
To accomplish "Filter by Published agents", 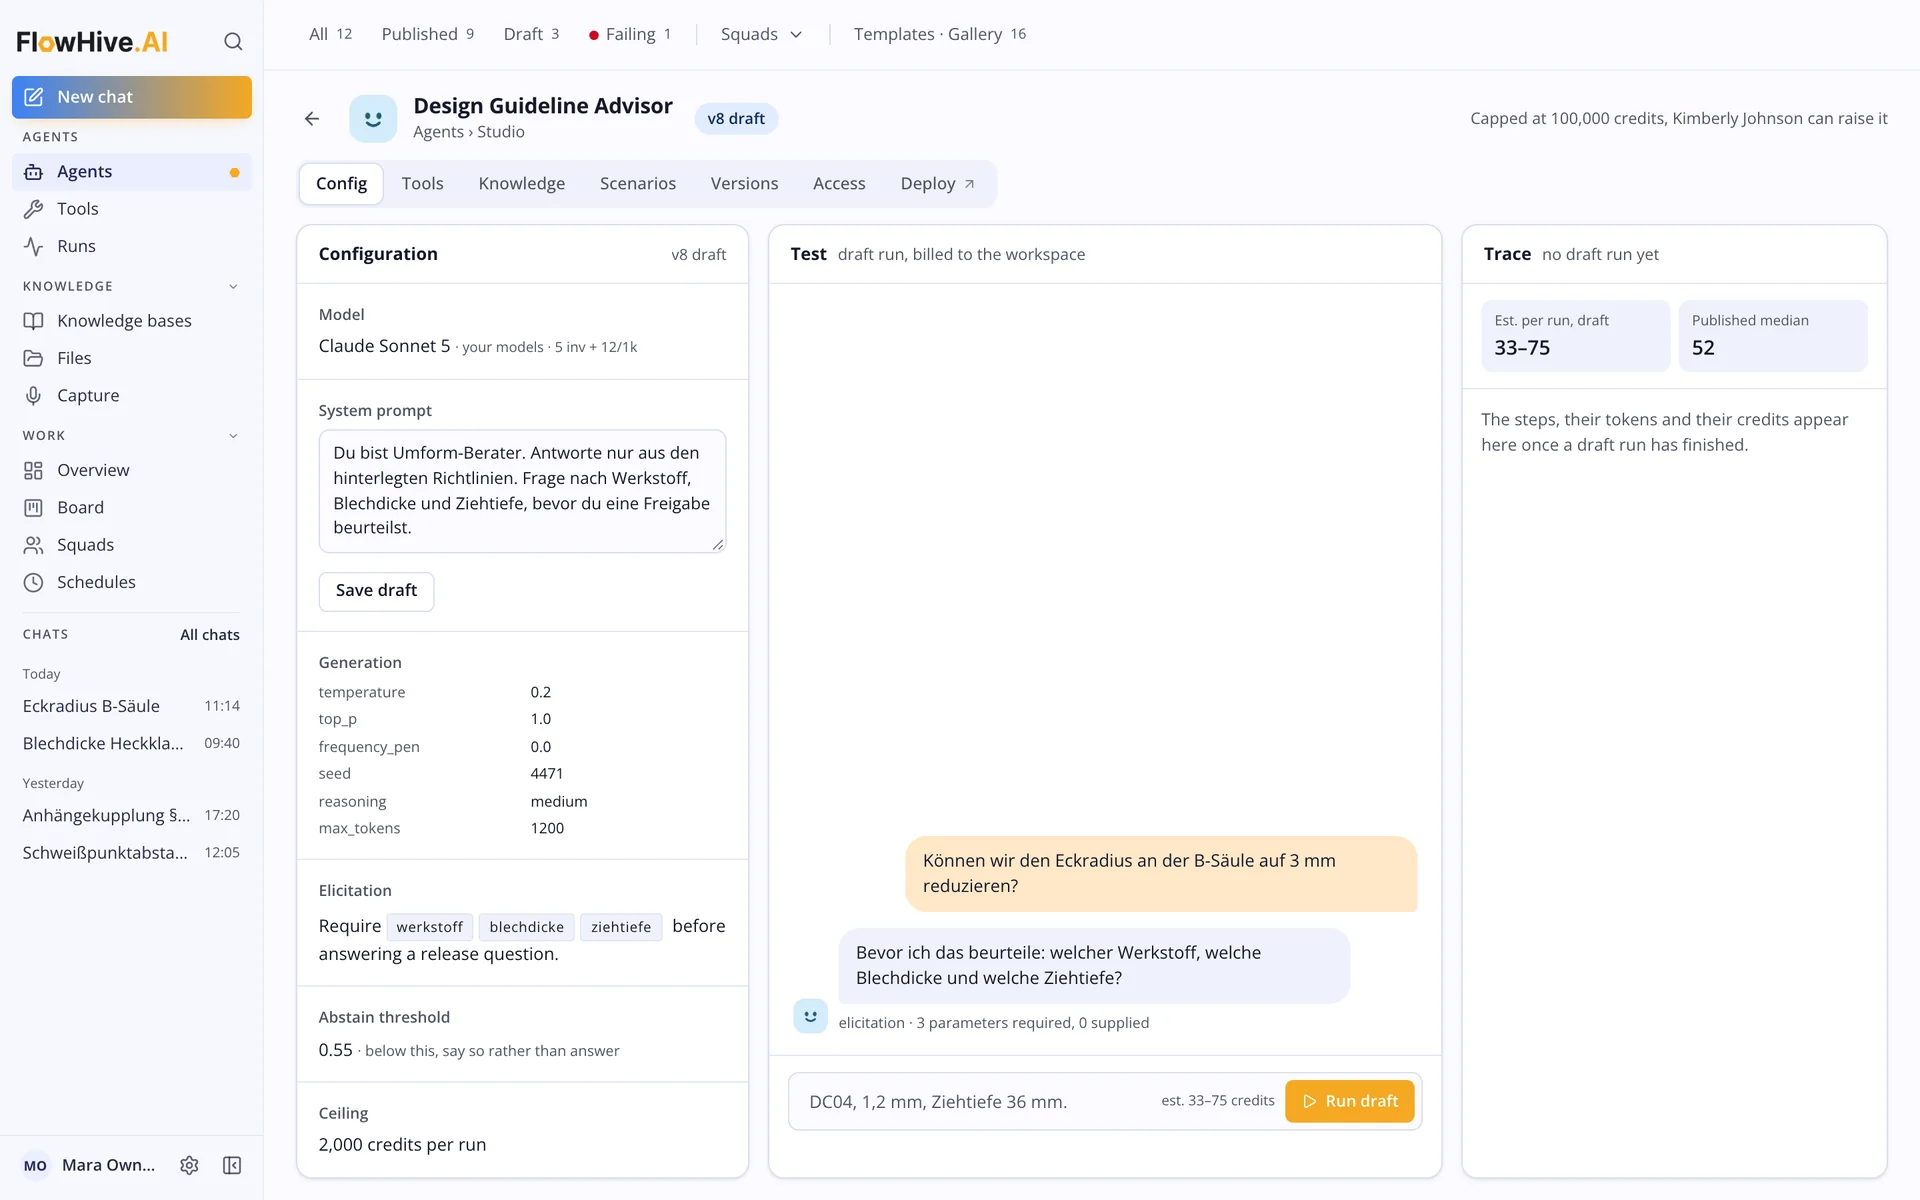I will point(427,34).
